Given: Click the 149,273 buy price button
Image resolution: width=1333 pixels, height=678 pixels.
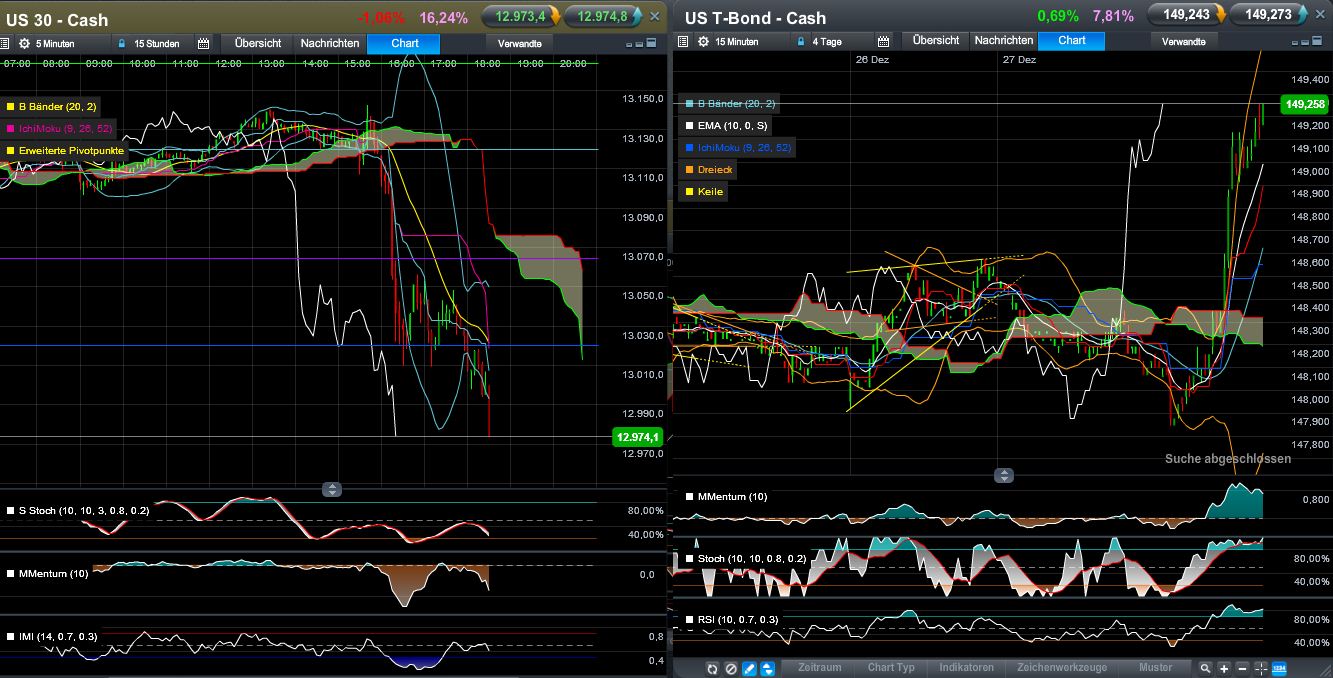Looking at the screenshot, I should [x=1269, y=15].
